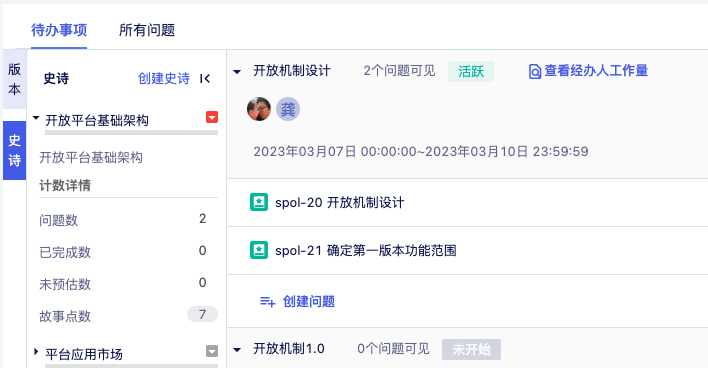Select the 平台应用市场 epic title
Screen dimensions: 708x368
[84, 354]
